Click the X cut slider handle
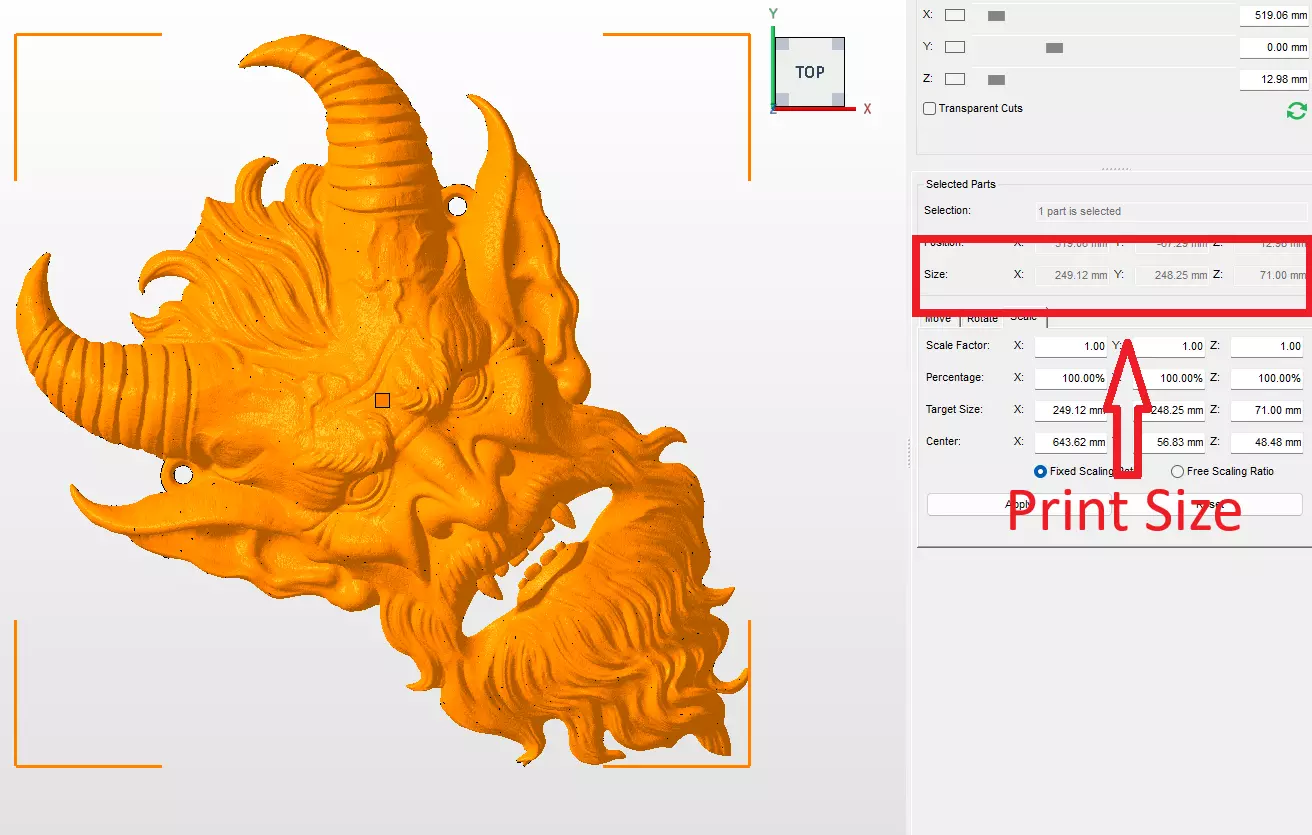The width and height of the screenshot is (1312, 835). click(996, 16)
